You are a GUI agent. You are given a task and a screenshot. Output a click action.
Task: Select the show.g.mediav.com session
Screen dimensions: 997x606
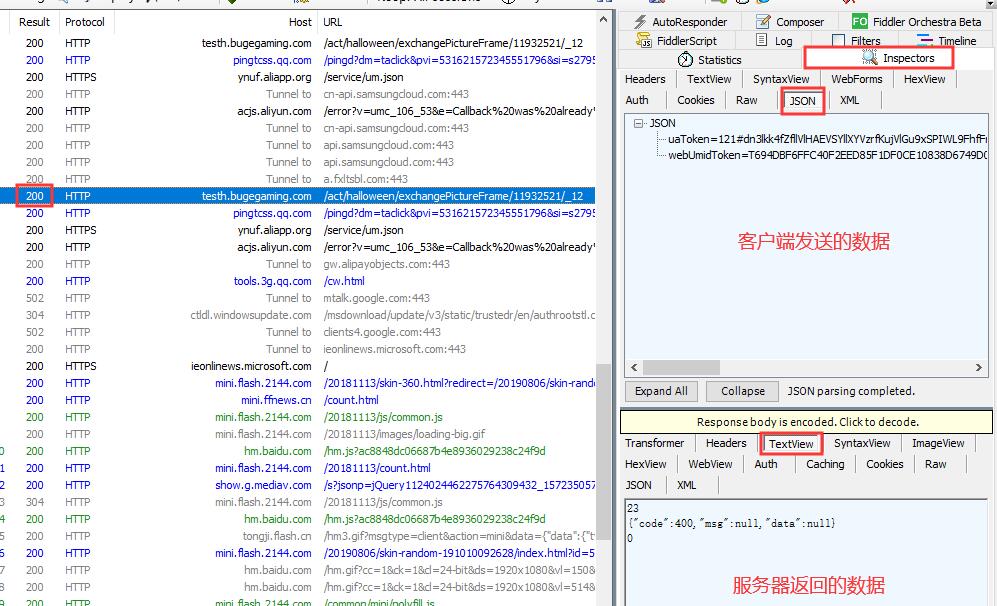pos(298,485)
